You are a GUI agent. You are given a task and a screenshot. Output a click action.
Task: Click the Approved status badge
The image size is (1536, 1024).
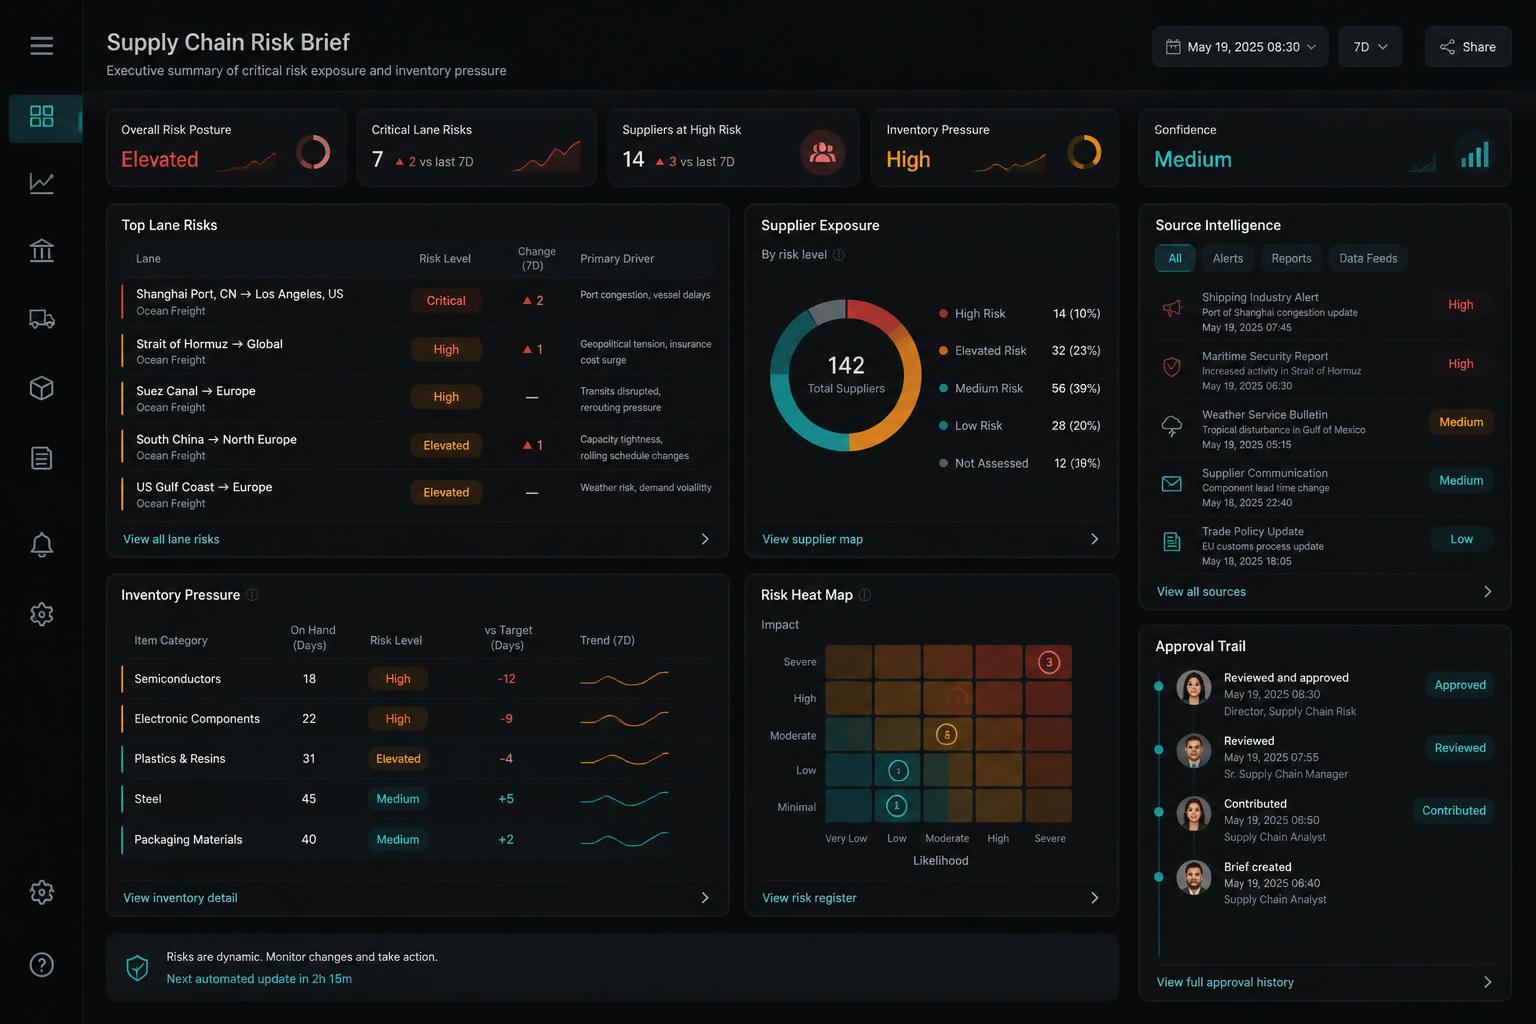click(1460, 685)
